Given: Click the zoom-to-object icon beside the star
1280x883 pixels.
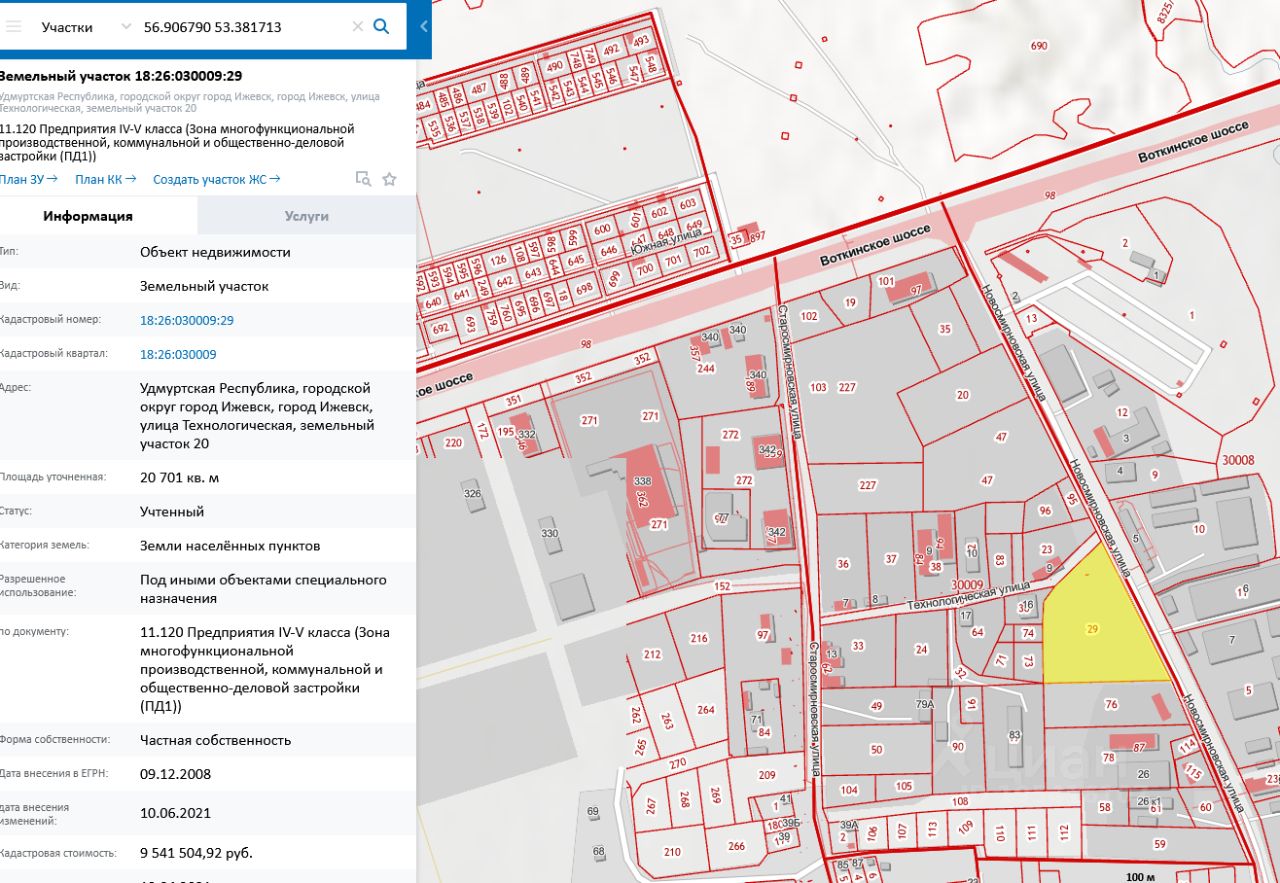Looking at the screenshot, I should [x=363, y=179].
